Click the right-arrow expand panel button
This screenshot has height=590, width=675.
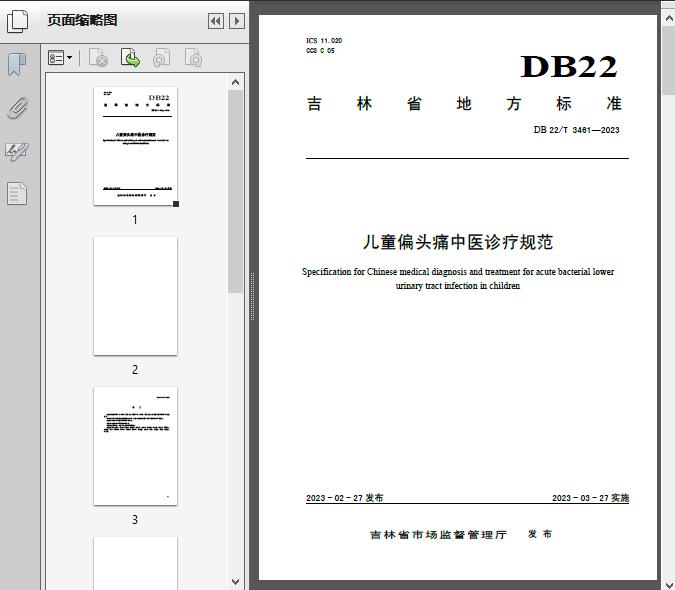237,21
